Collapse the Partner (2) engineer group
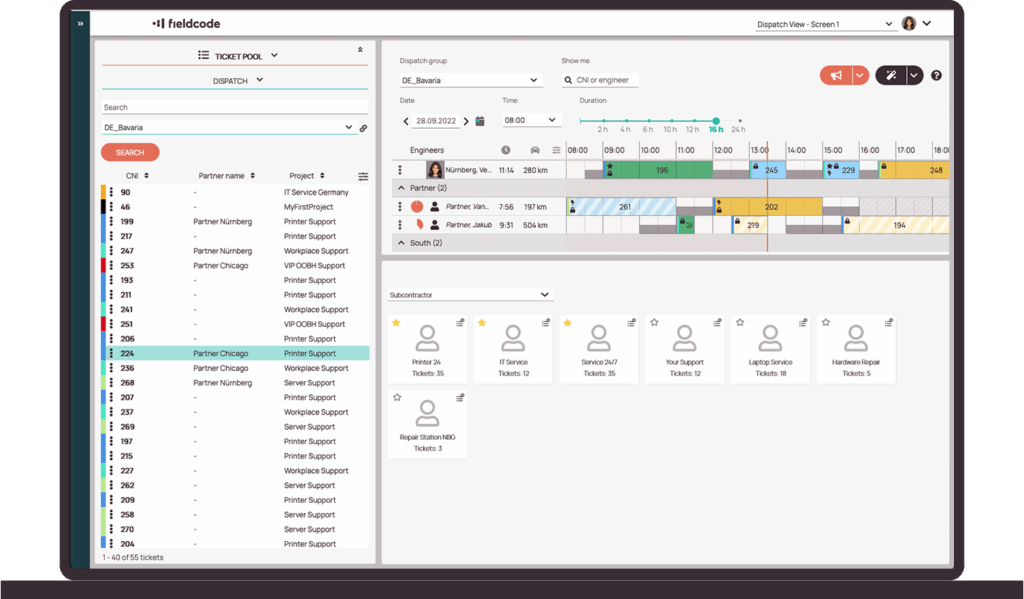The height and width of the screenshot is (599, 1024). pyautogui.click(x=401, y=187)
